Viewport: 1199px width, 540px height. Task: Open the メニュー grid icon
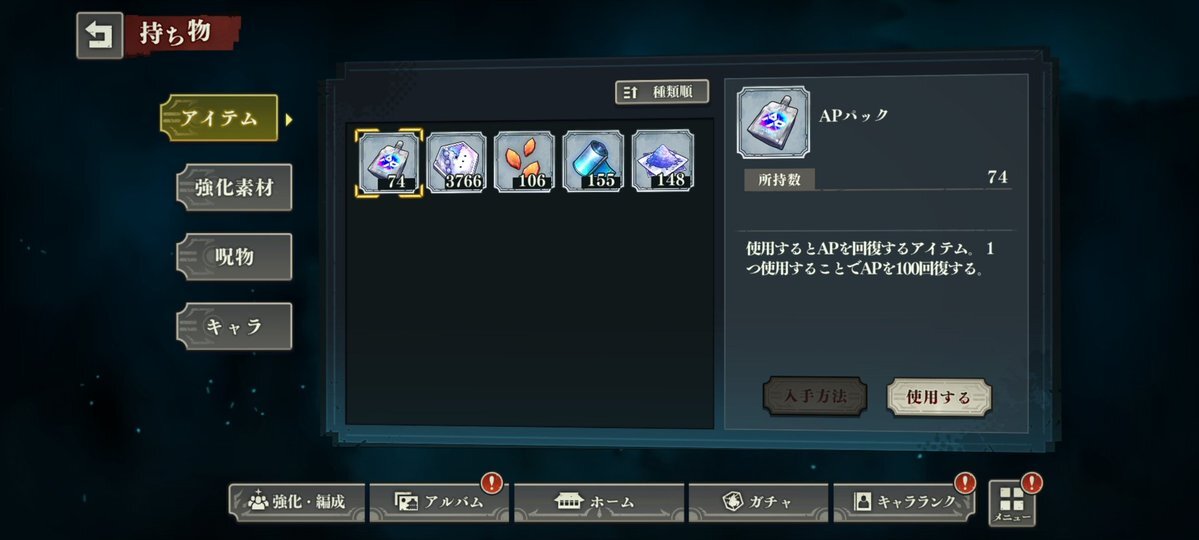1012,503
